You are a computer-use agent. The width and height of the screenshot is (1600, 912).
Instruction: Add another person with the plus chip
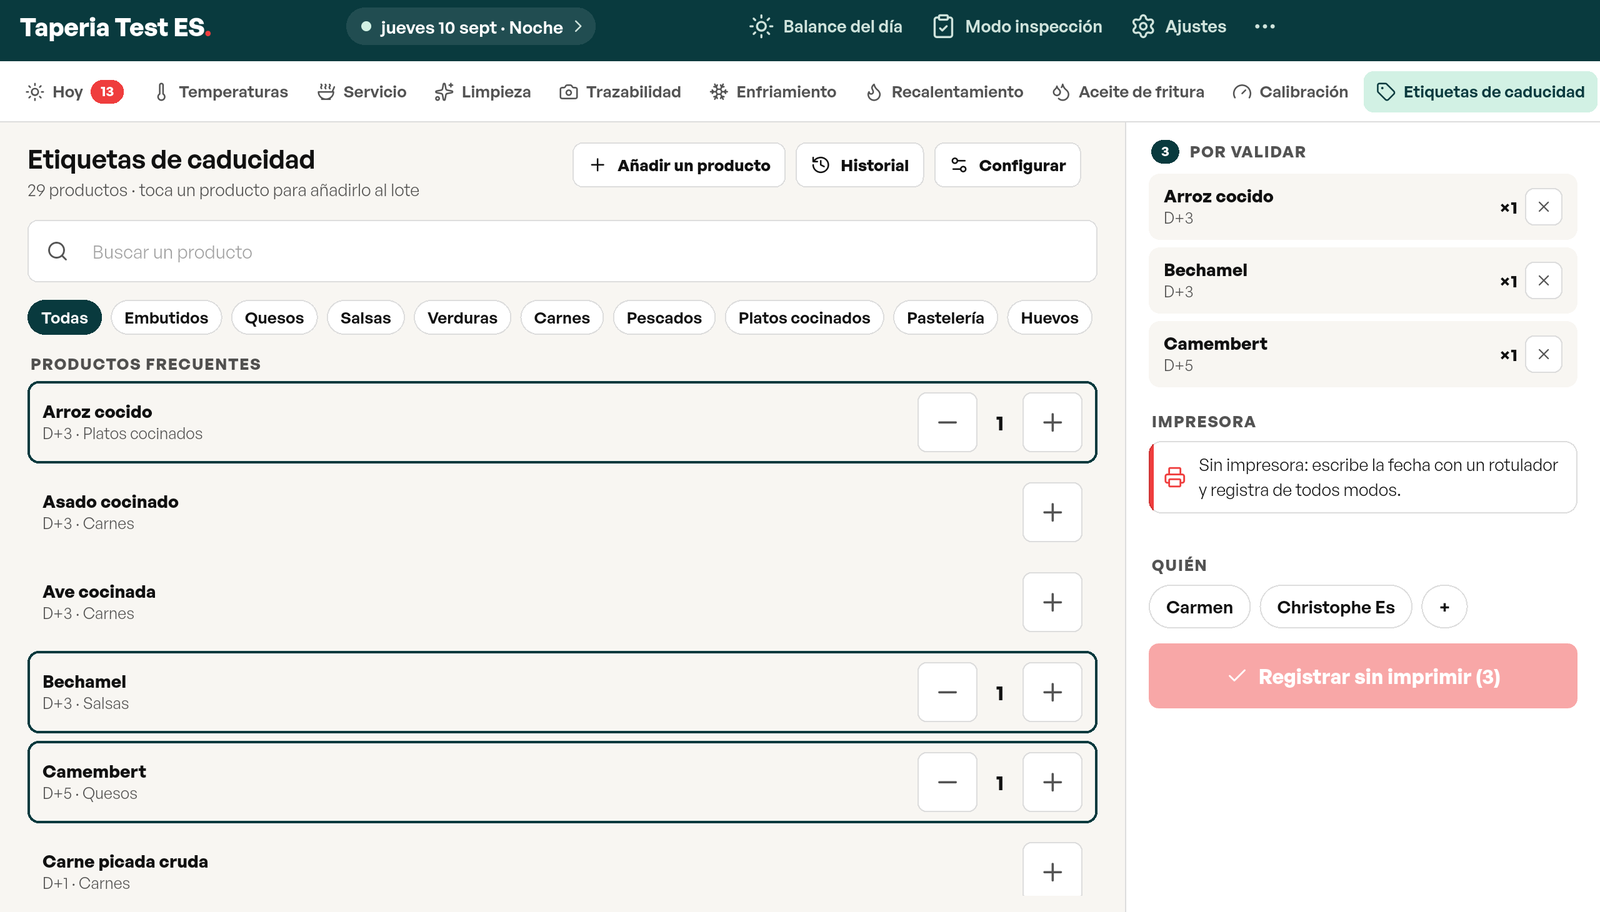1444,607
